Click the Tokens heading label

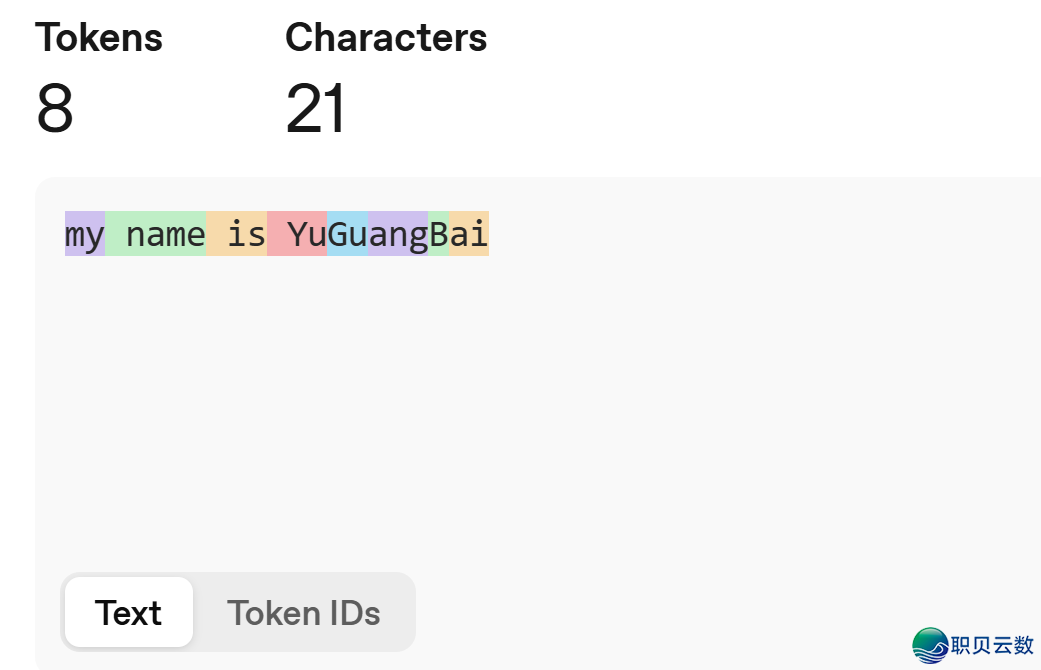point(99,38)
